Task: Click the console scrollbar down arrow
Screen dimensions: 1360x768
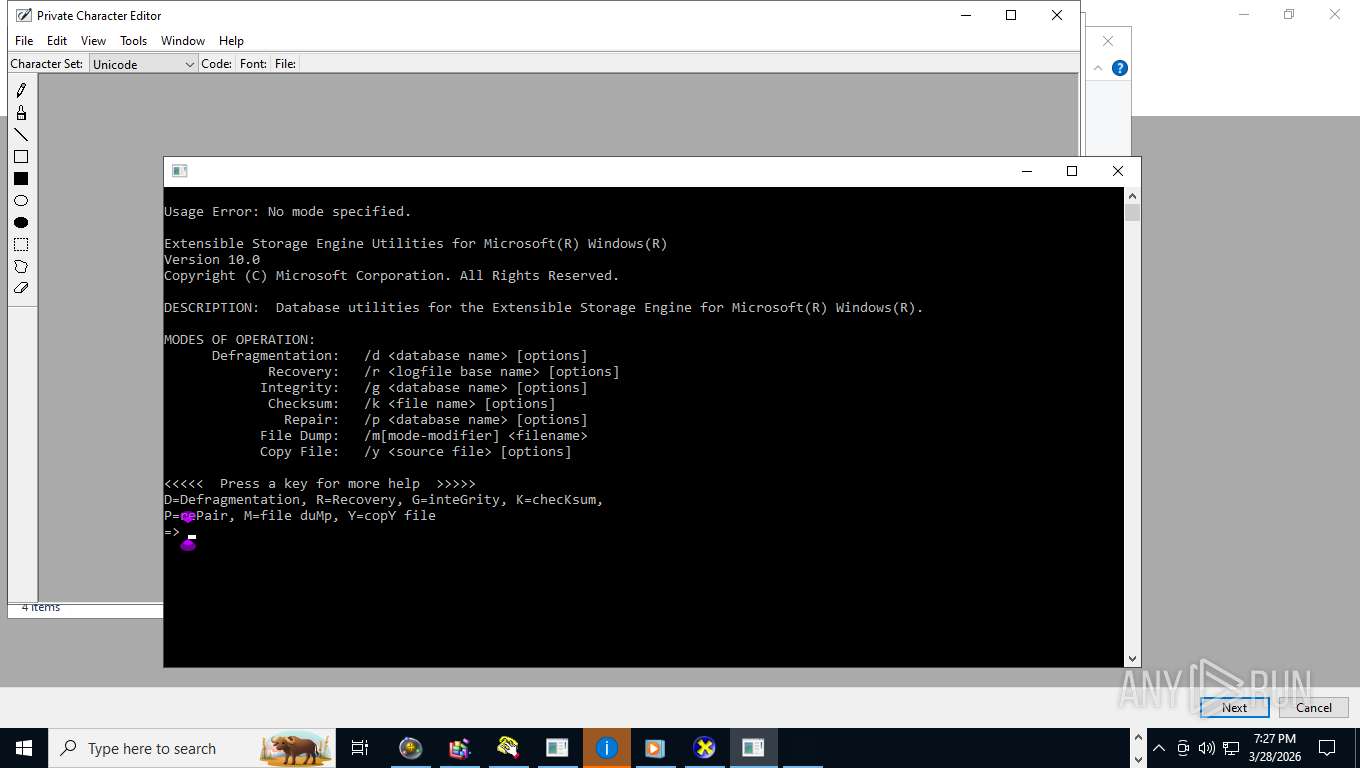Action: (1133, 659)
